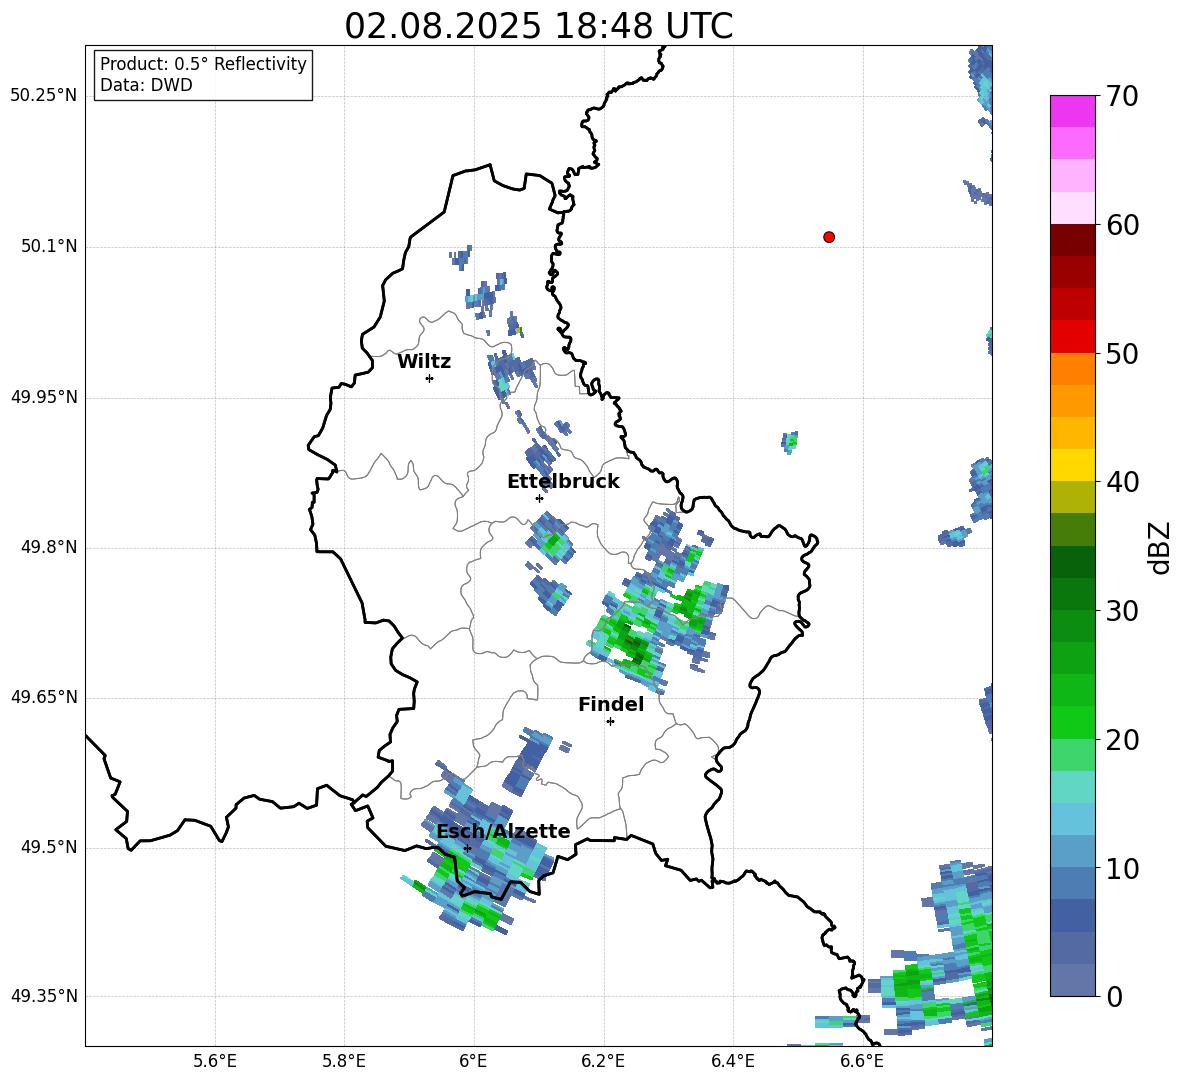Click the 5.6°E longitude label
The width and height of the screenshot is (1184, 1081).
[x=215, y=1061]
